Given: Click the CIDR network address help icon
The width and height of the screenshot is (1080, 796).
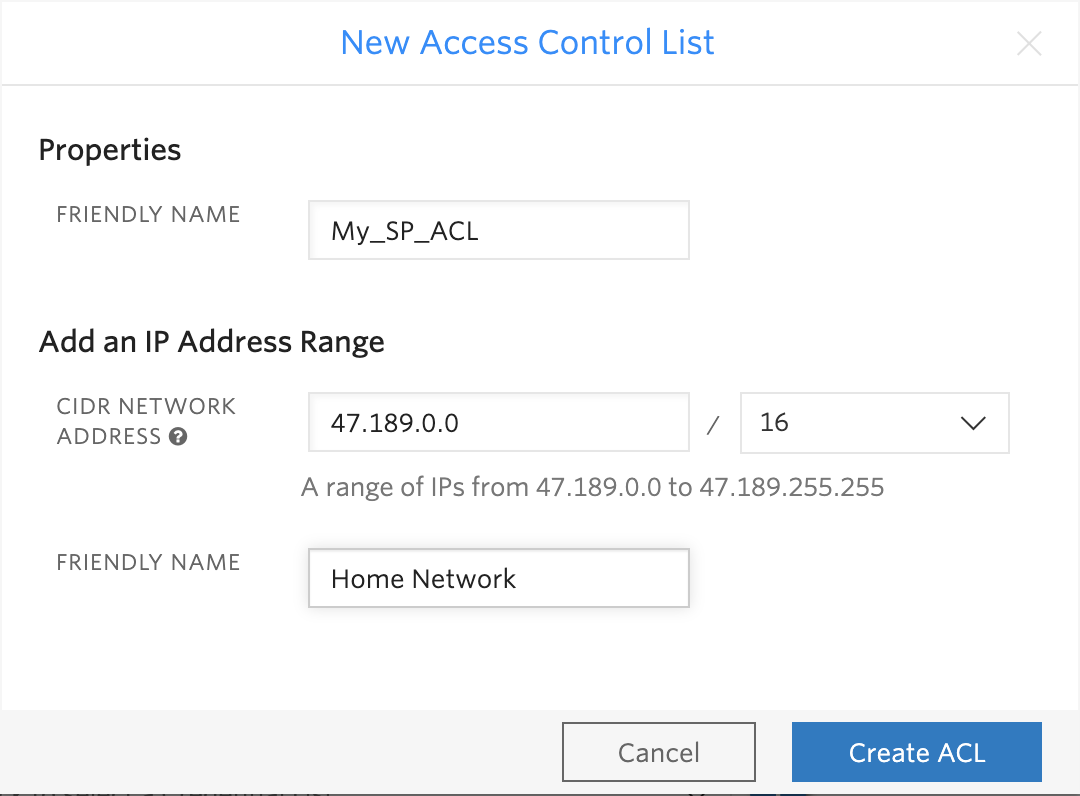Looking at the screenshot, I should tap(178, 437).
